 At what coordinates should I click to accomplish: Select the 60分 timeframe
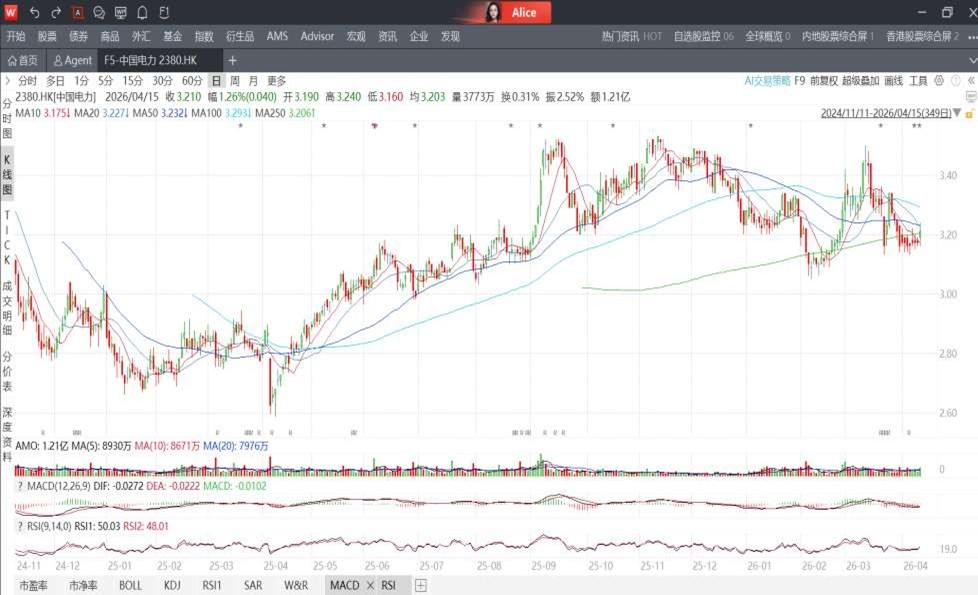(192, 81)
